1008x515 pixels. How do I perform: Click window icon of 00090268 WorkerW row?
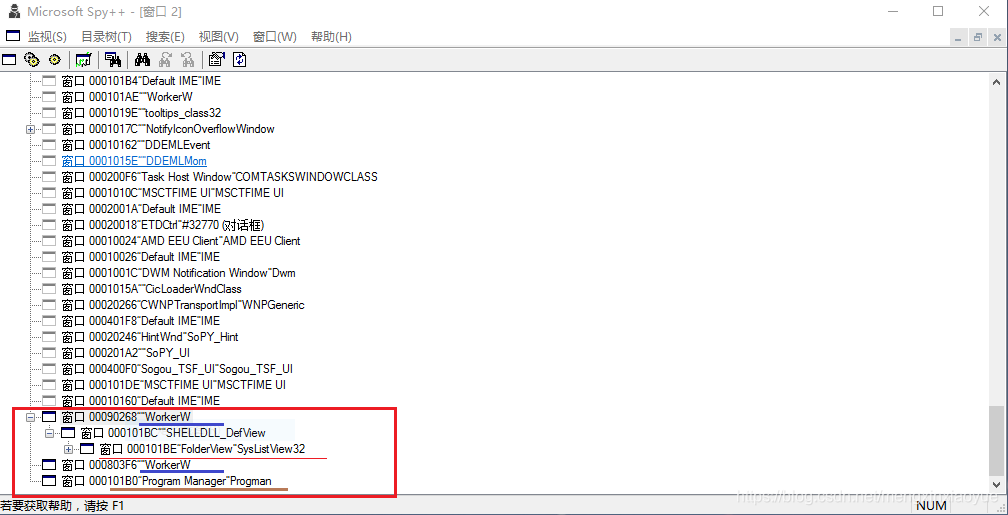(x=50, y=417)
